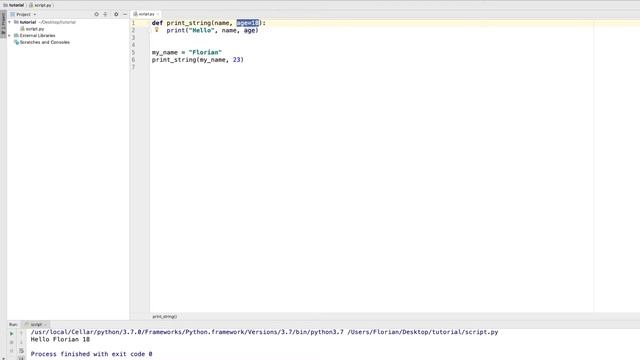Click the Run label in the bottom panel
Screen dimensions: 640x360
point(13,324)
